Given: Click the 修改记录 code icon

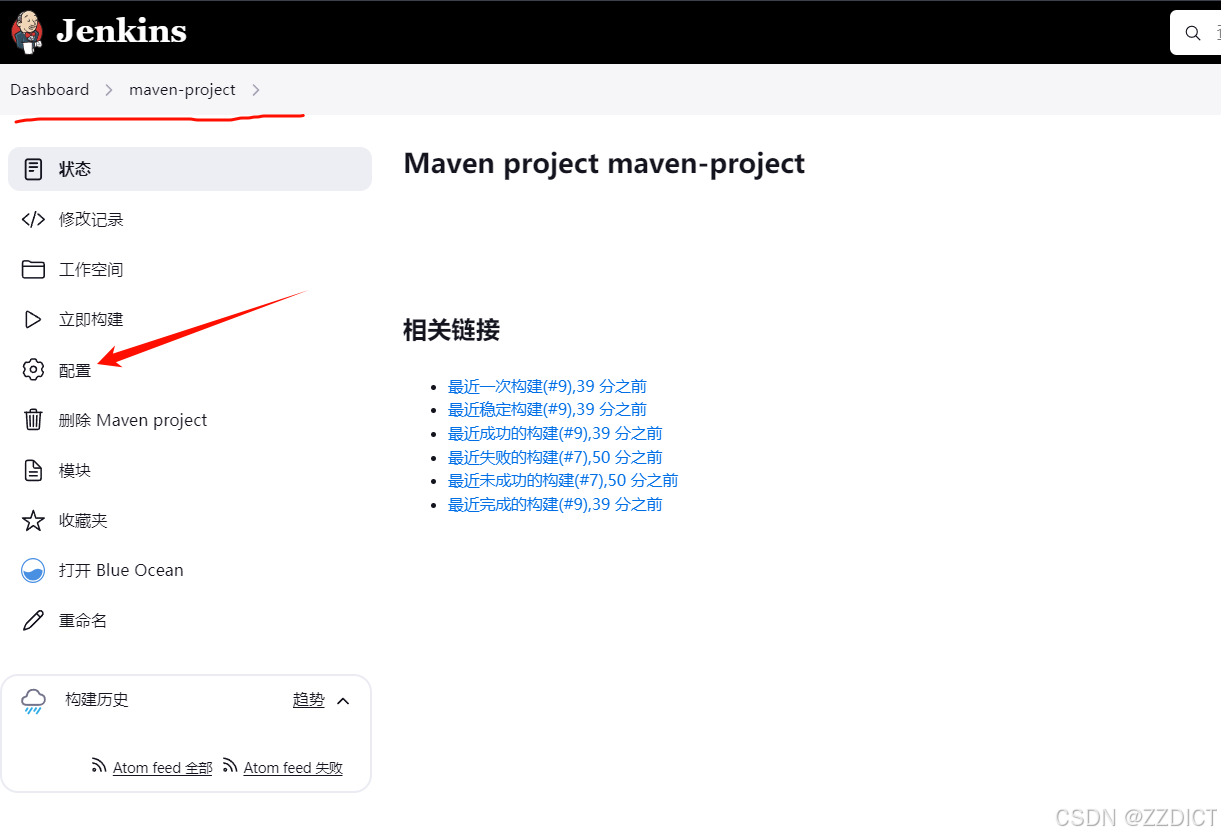Looking at the screenshot, I should (x=33, y=219).
